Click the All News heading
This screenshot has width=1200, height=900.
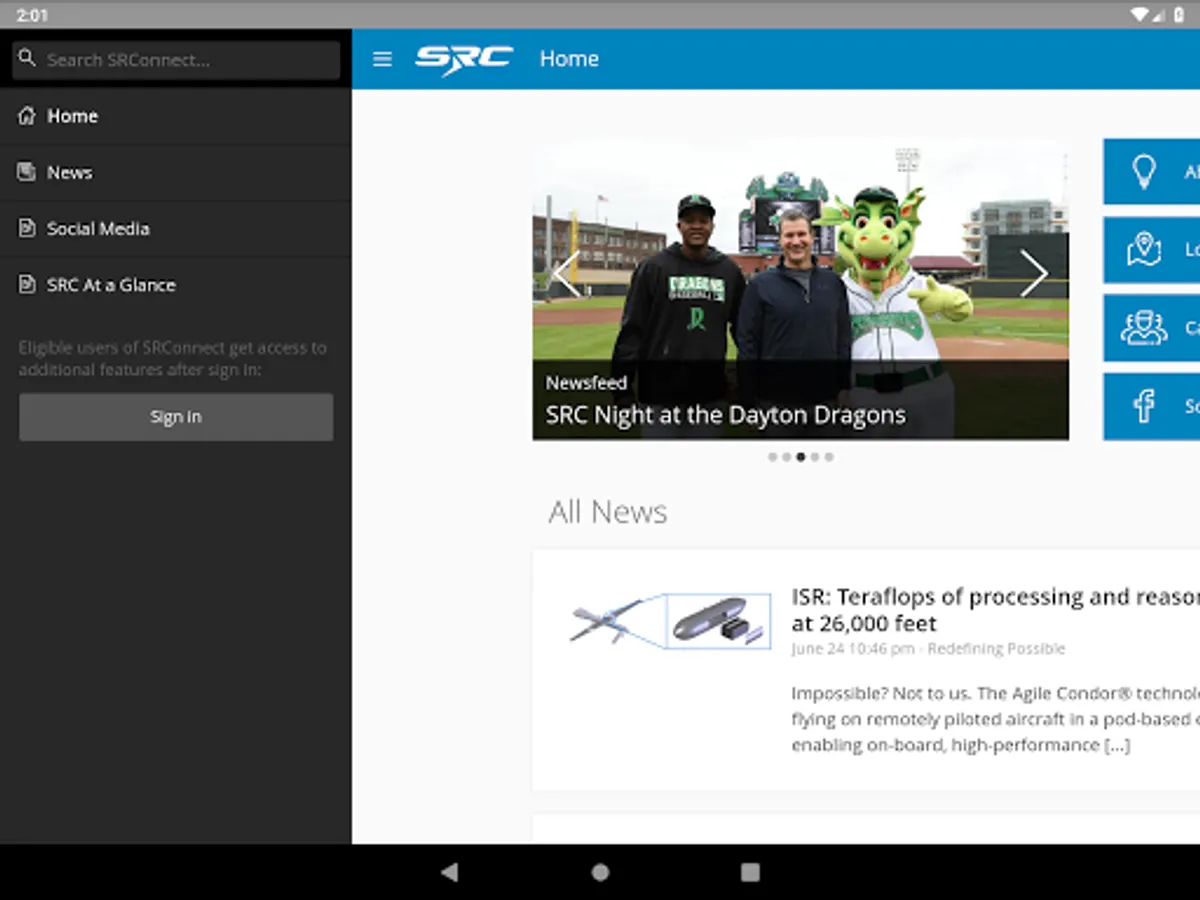(x=608, y=512)
